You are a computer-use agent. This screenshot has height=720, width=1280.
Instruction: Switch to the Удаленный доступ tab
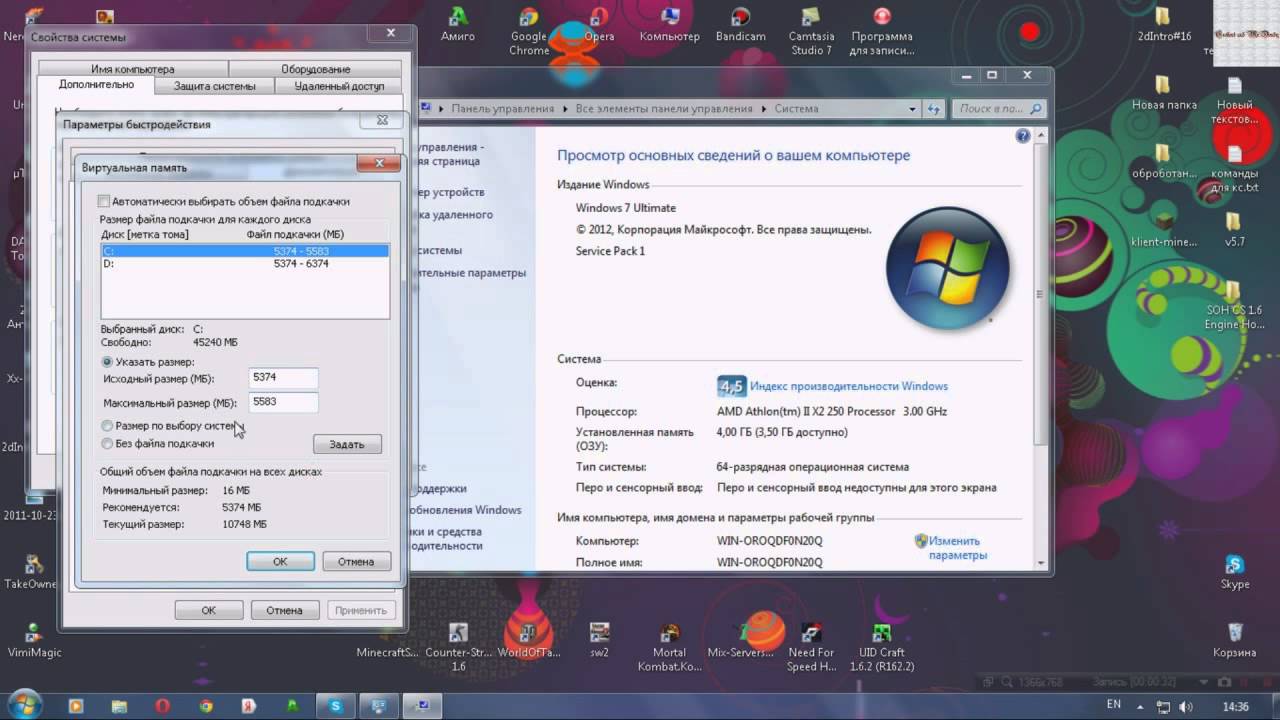[339, 86]
